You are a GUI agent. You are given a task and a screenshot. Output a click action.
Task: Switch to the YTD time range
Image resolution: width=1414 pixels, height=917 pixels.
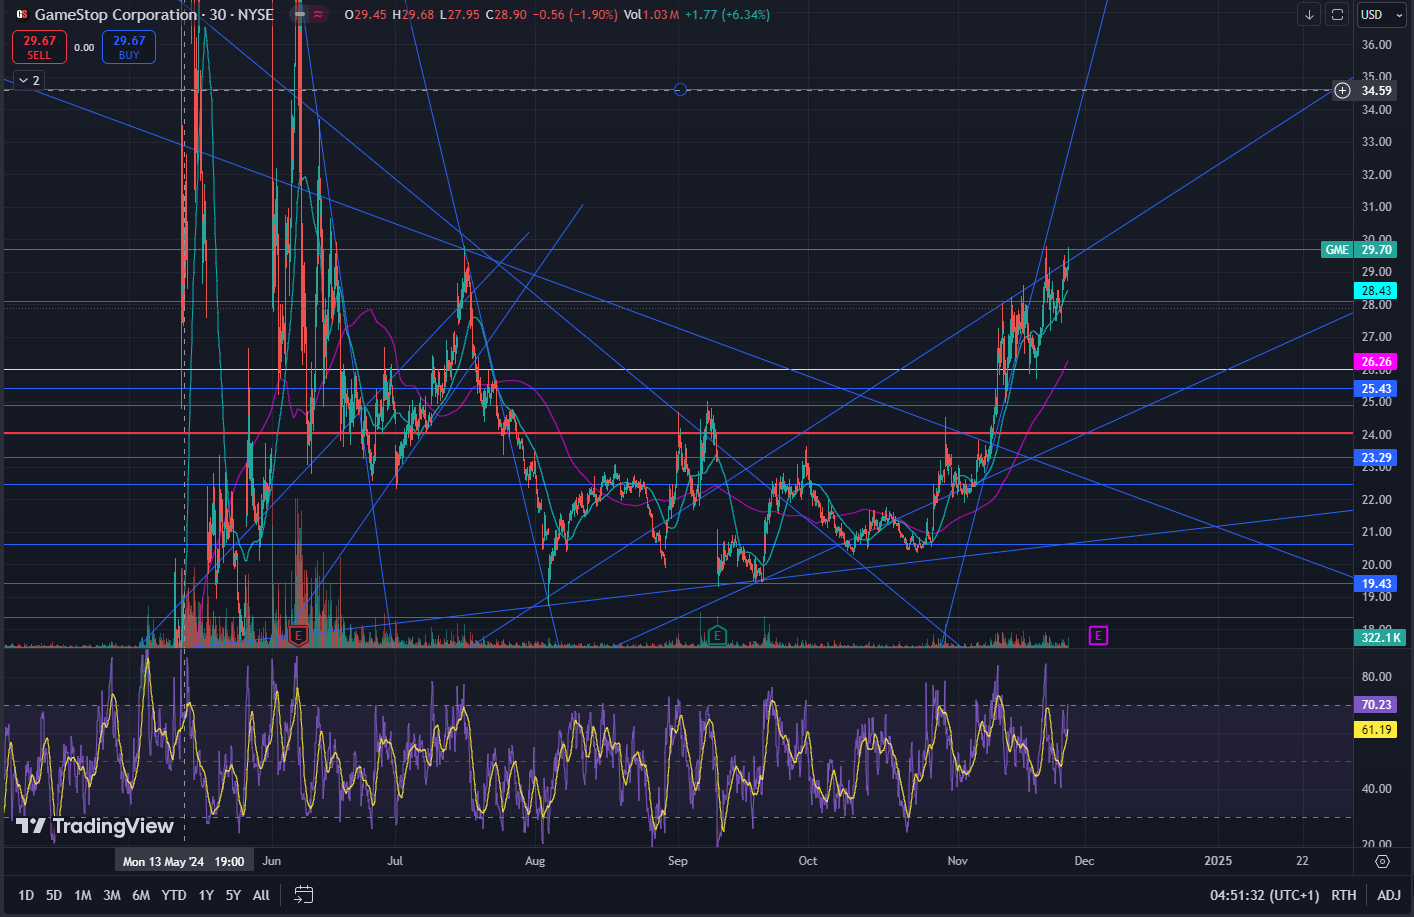coord(174,895)
